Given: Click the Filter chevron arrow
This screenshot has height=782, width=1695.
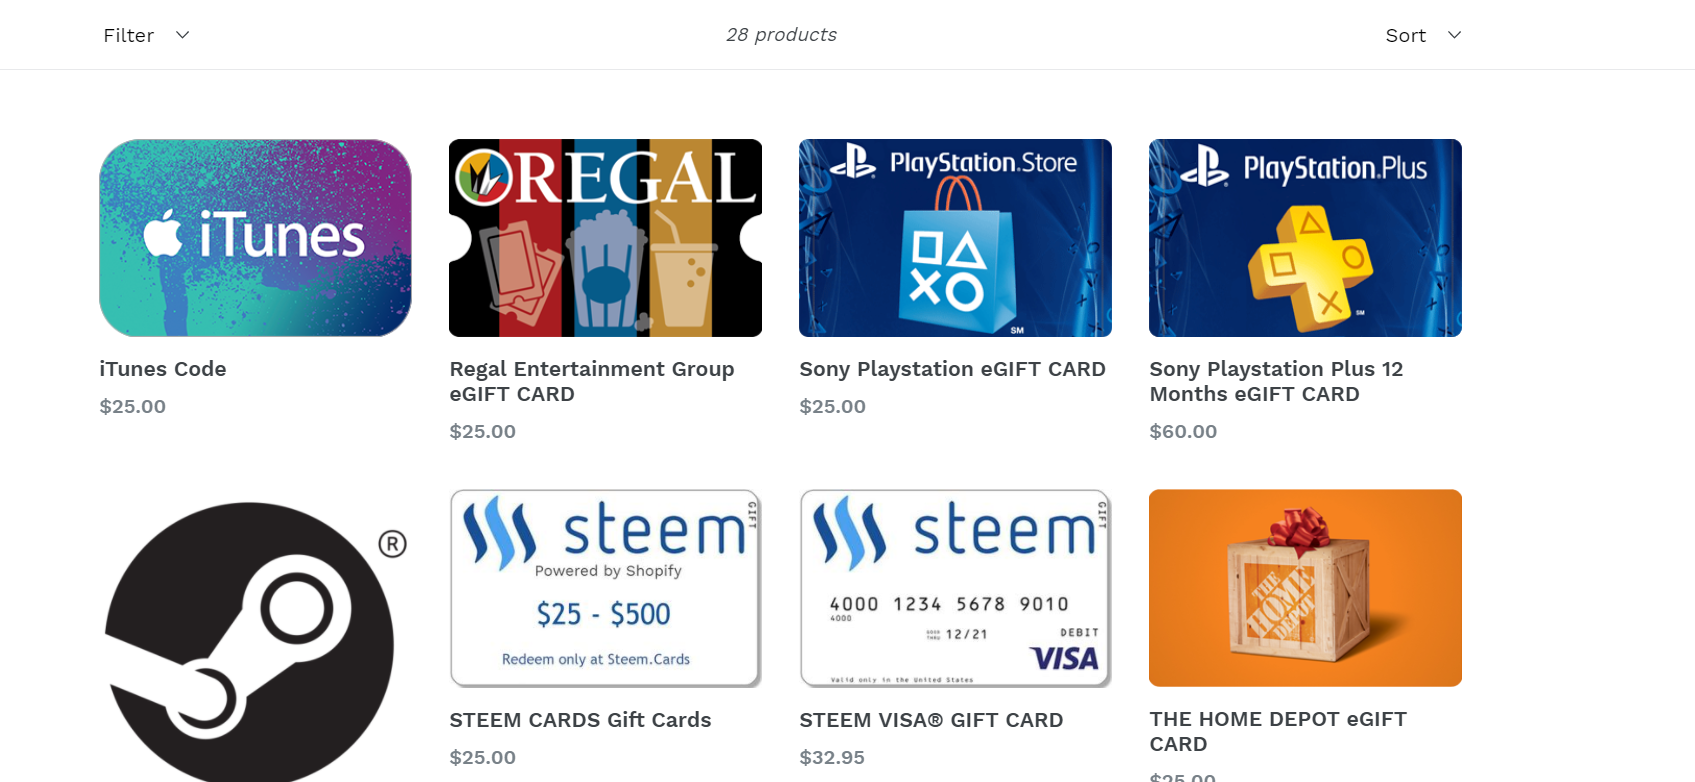Looking at the screenshot, I should (182, 35).
